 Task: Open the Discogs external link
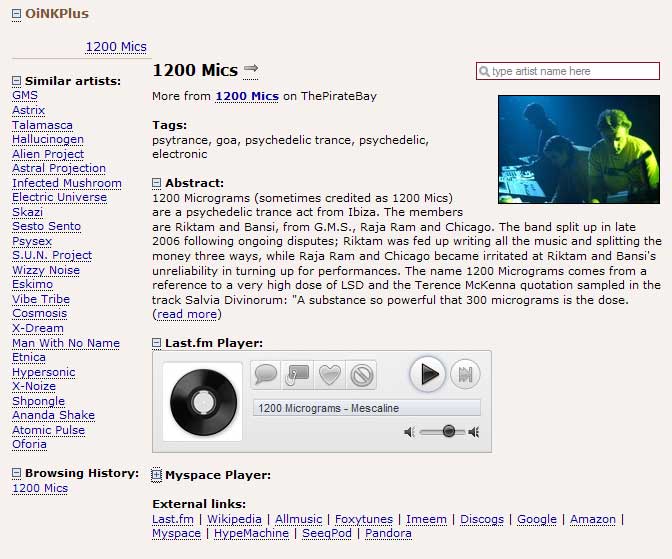(x=482, y=519)
